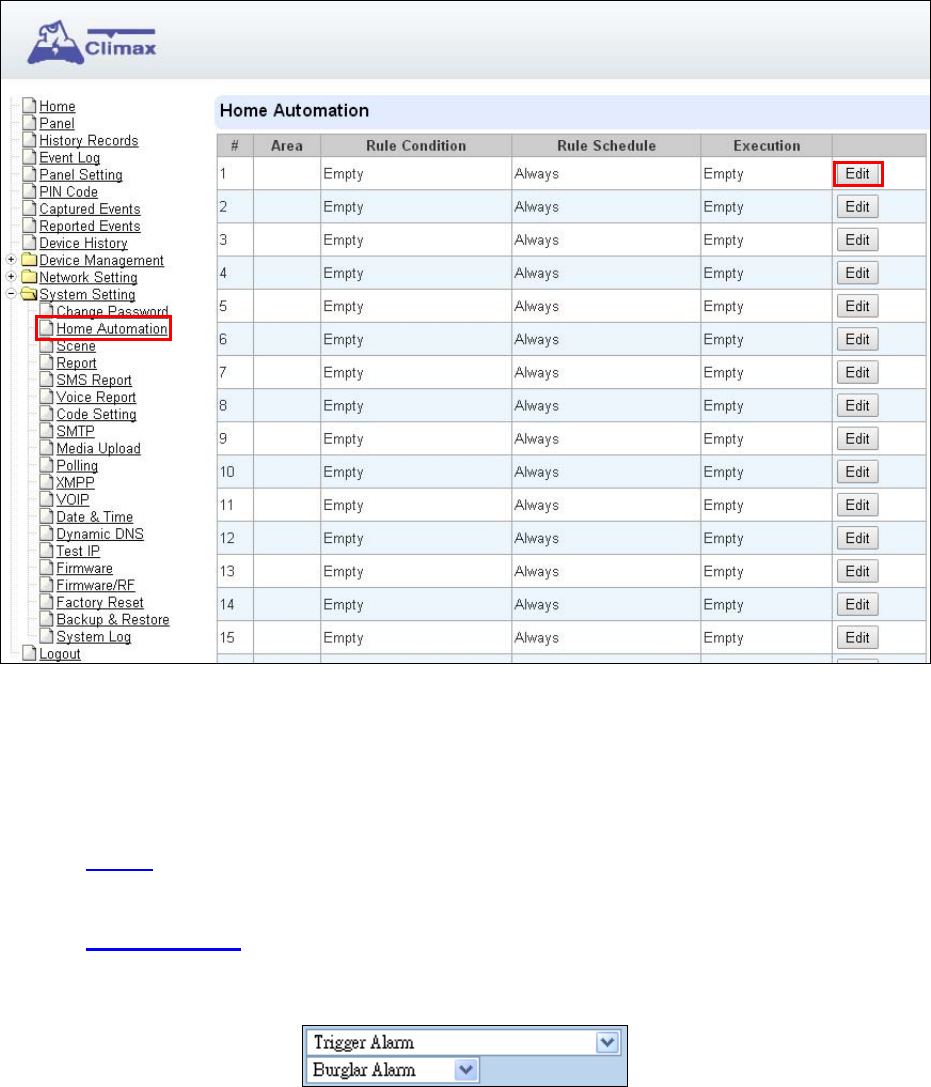Click the page icon beside Captured Events
This screenshot has height=1087, width=931.
[29, 209]
